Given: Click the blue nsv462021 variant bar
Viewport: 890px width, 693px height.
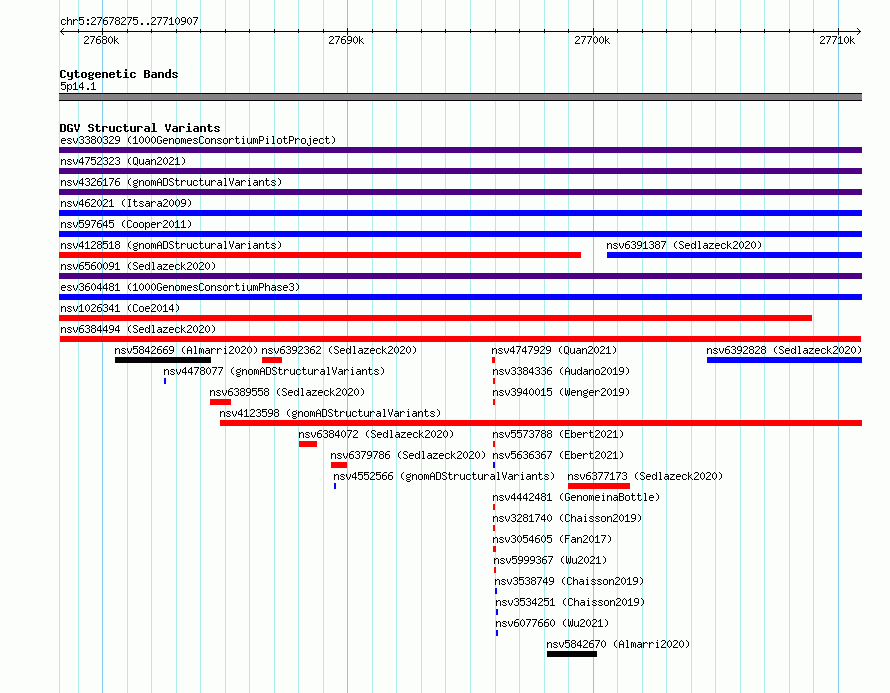Looking at the screenshot, I should (x=460, y=213).
